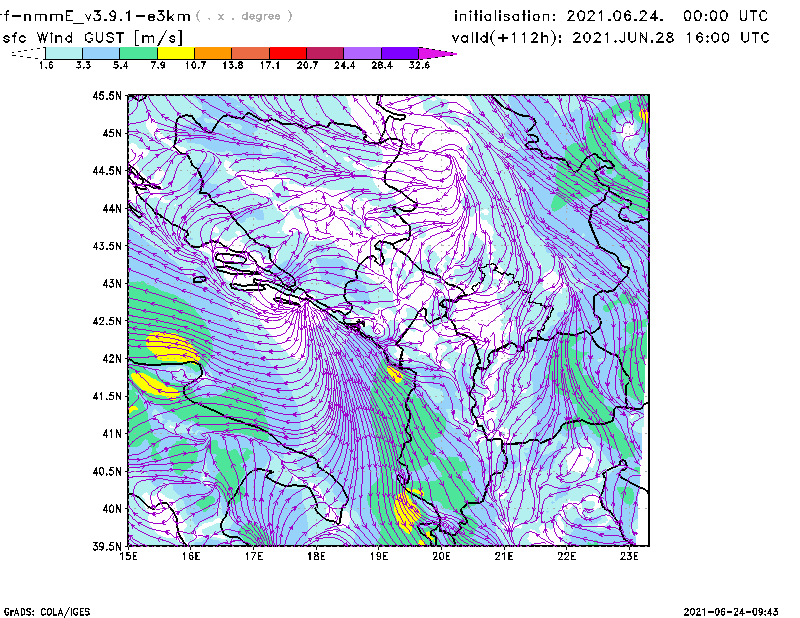Image resolution: width=800 pixels, height=618 pixels.
Task: Click the 43.5N latitude label
Action: pyautogui.click(x=107, y=246)
